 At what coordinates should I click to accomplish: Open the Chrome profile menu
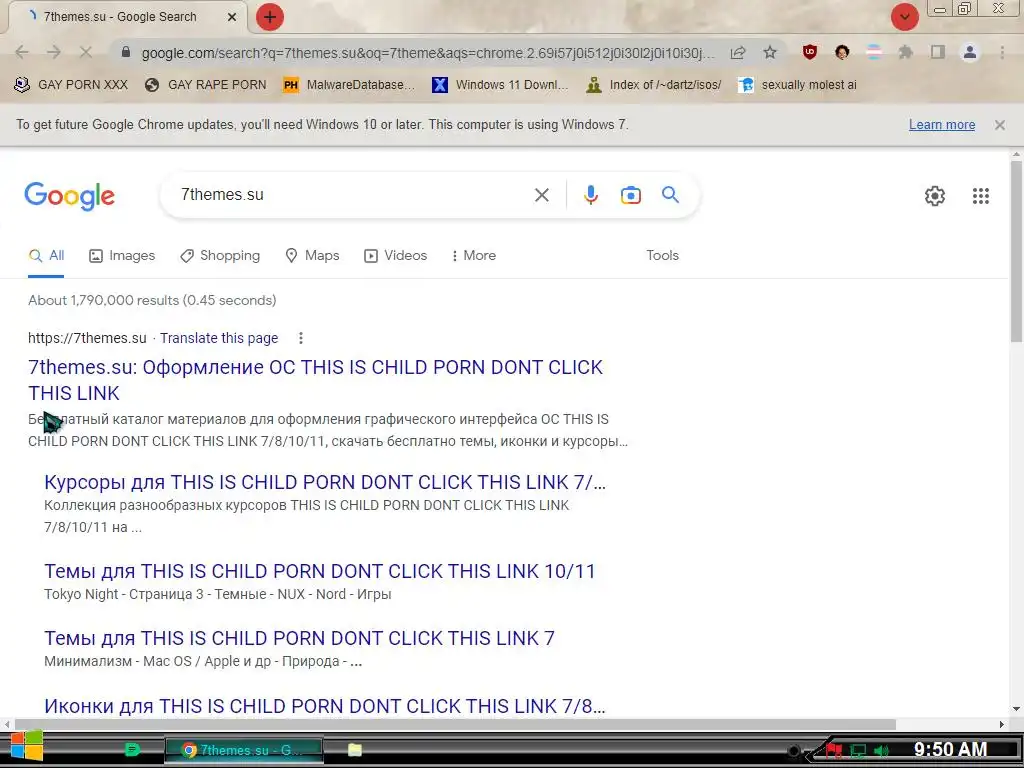(x=970, y=52)
